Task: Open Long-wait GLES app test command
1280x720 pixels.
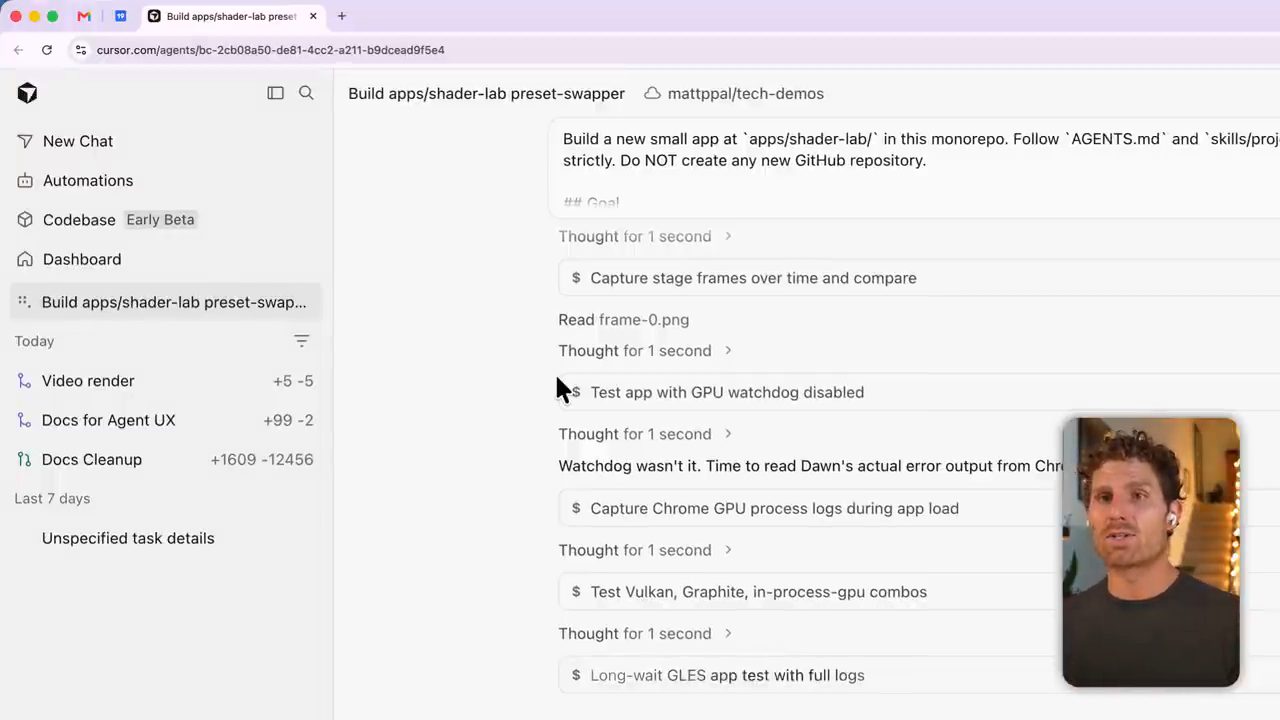Action: click(x=918, y=675)
